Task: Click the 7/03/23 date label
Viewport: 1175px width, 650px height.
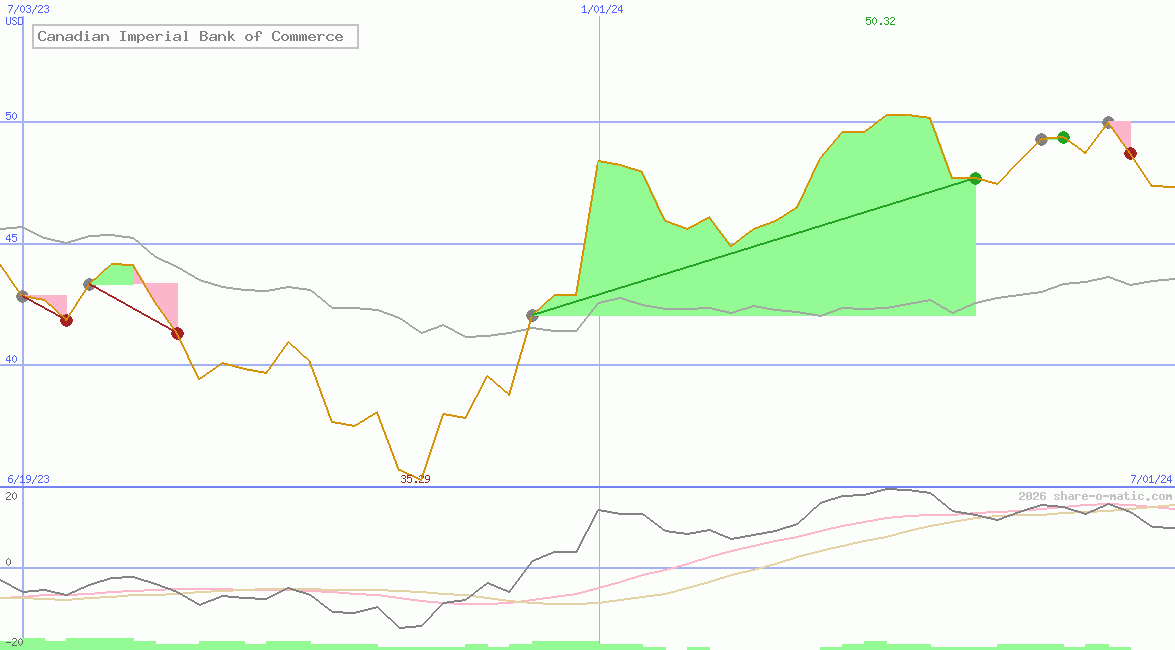Action: pyautogui.click(x=28, y=9)
